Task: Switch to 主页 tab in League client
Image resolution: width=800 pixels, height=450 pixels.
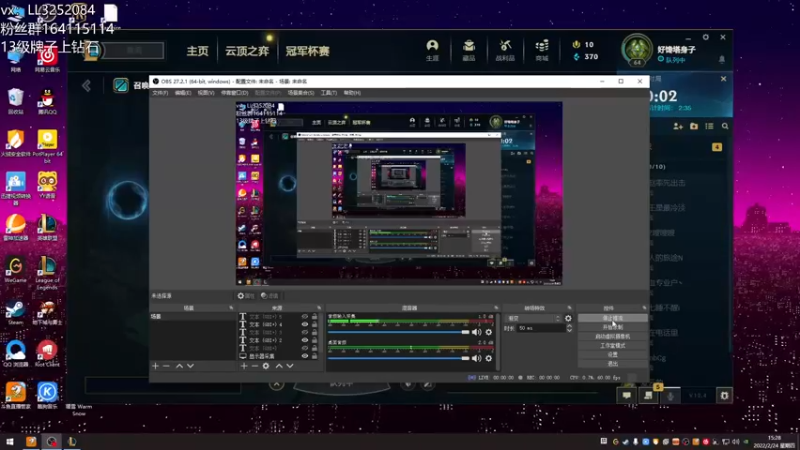Action: (x=197, y=51)
